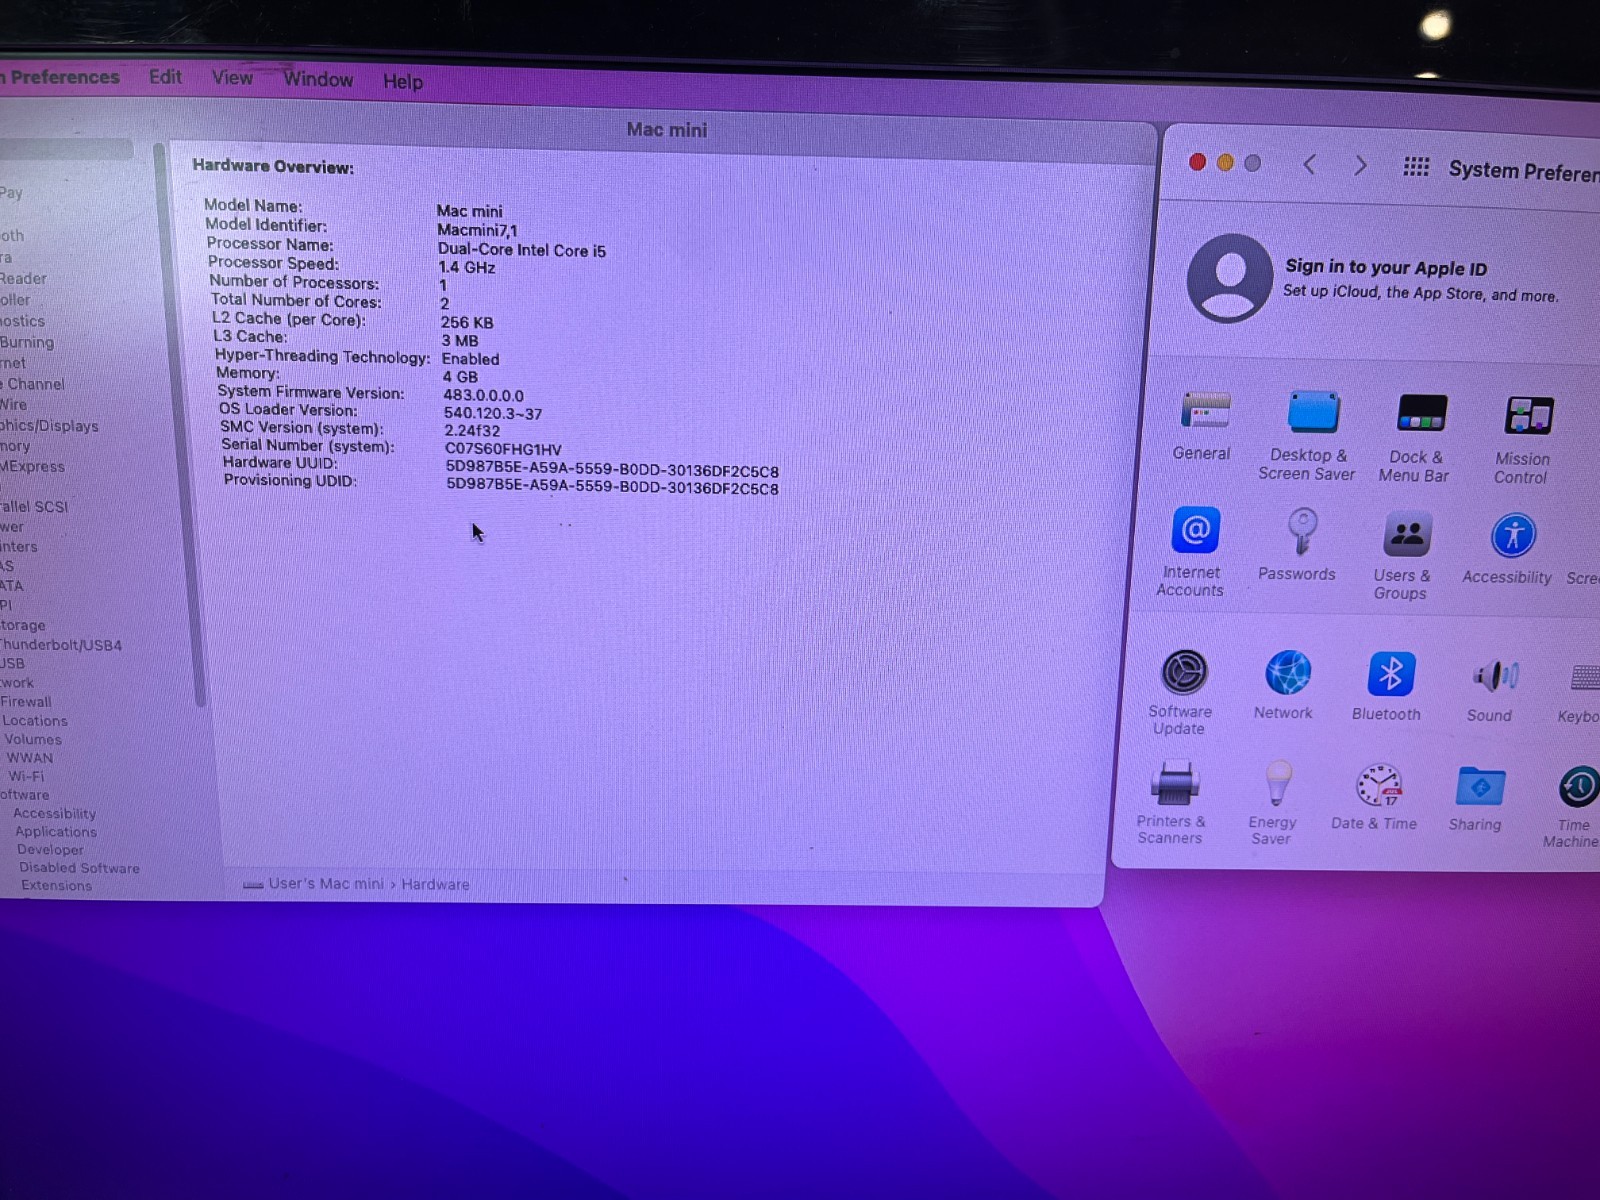Select Wi-Fi in the sidebar
Viewport: 1600px width, 1200px height.
point(26,776)
